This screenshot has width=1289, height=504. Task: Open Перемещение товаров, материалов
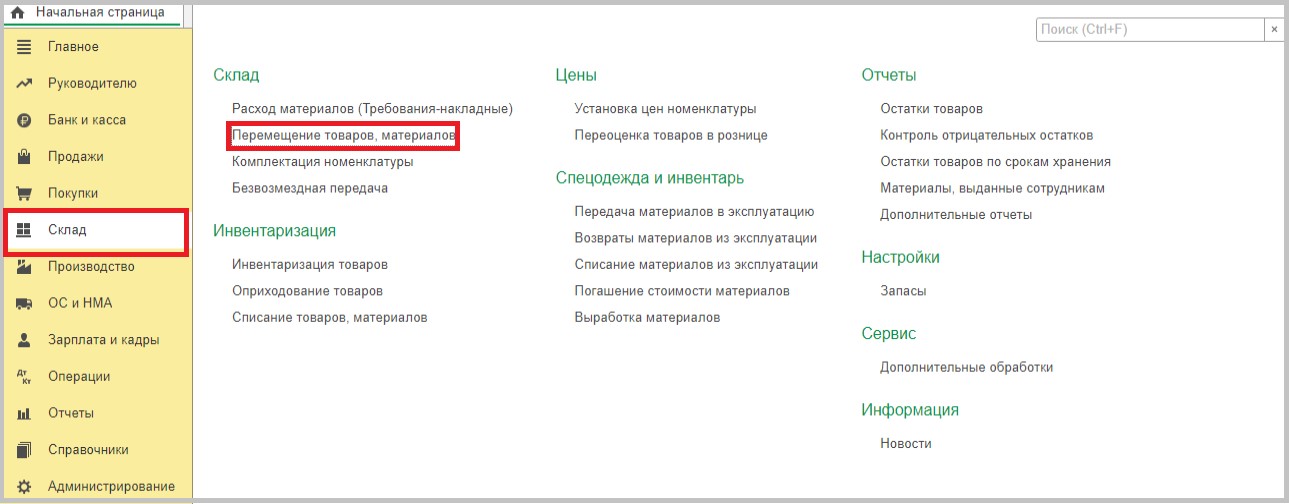(x=344, y=135)
